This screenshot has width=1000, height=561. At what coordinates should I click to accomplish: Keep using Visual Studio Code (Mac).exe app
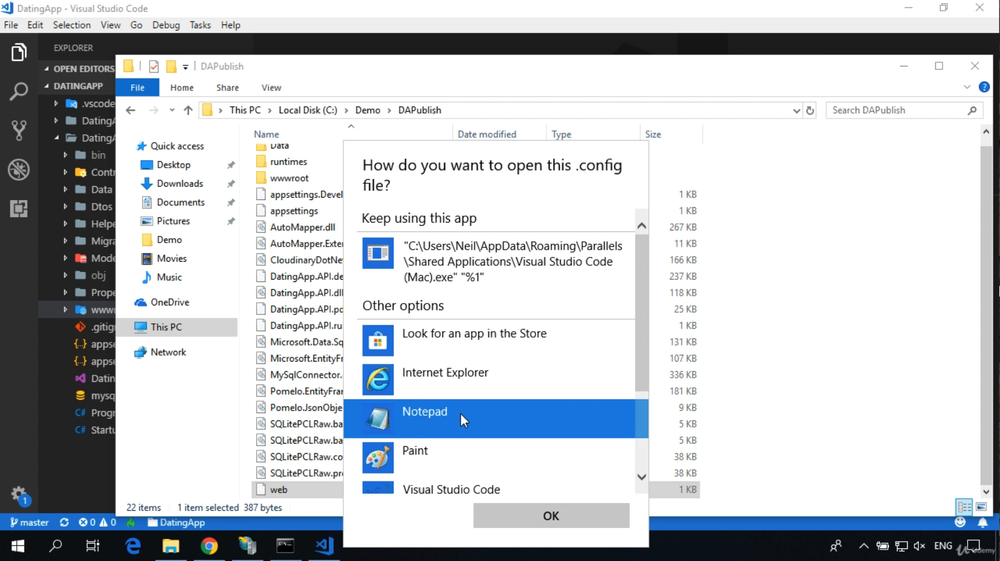(496, 261)
